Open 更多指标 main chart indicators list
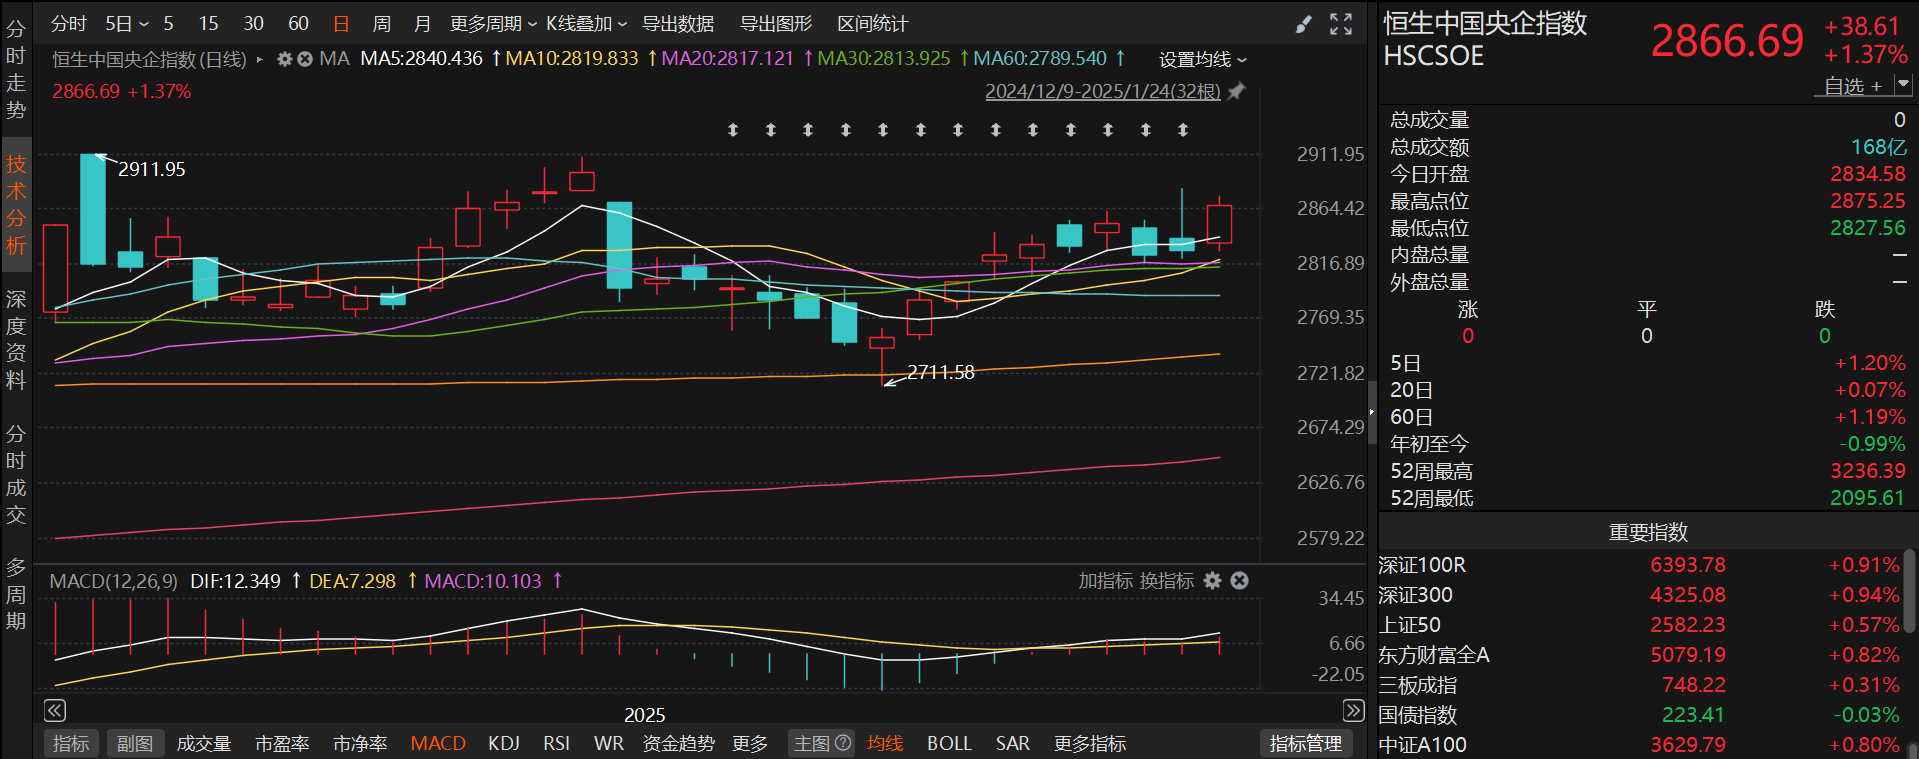 point(1090,743)
